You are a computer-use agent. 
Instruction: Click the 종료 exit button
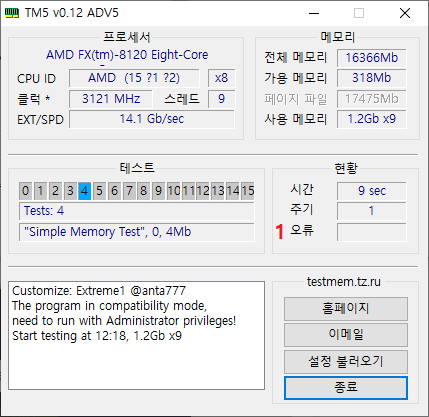[346, 388]
